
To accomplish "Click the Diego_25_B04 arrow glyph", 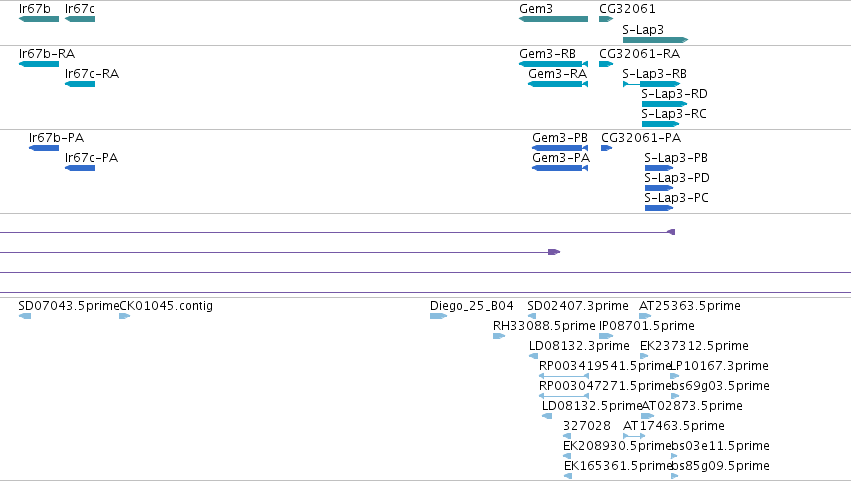I will [x=439, y=316].
